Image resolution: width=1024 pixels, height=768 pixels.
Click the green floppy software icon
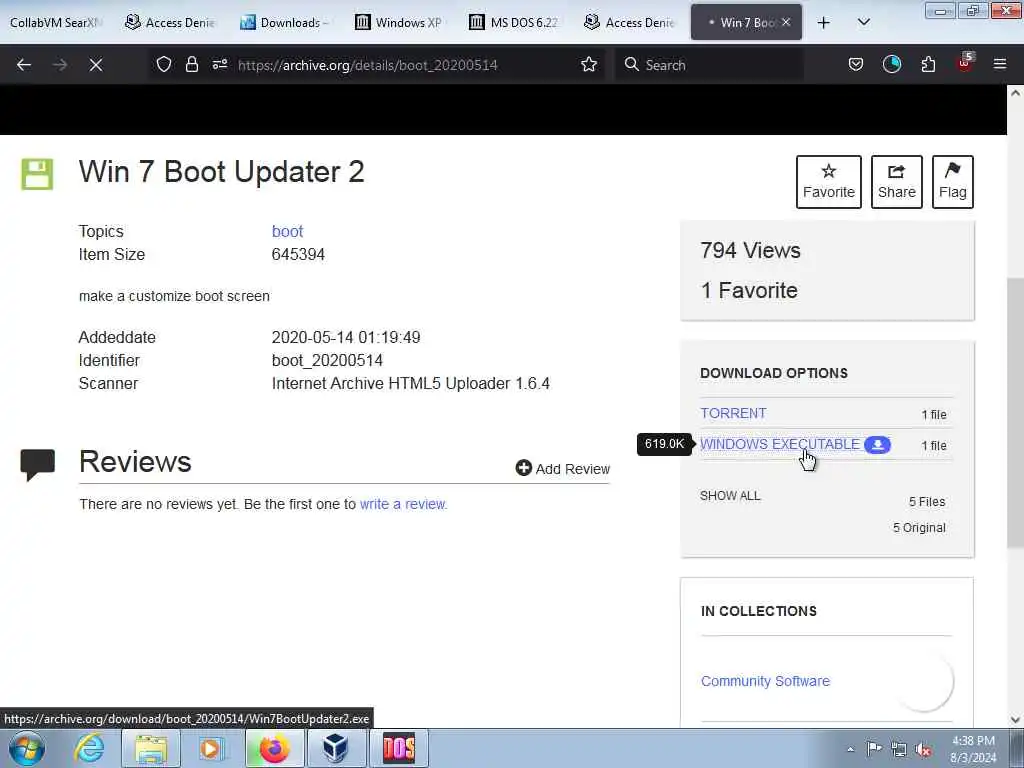click(37, 174)
